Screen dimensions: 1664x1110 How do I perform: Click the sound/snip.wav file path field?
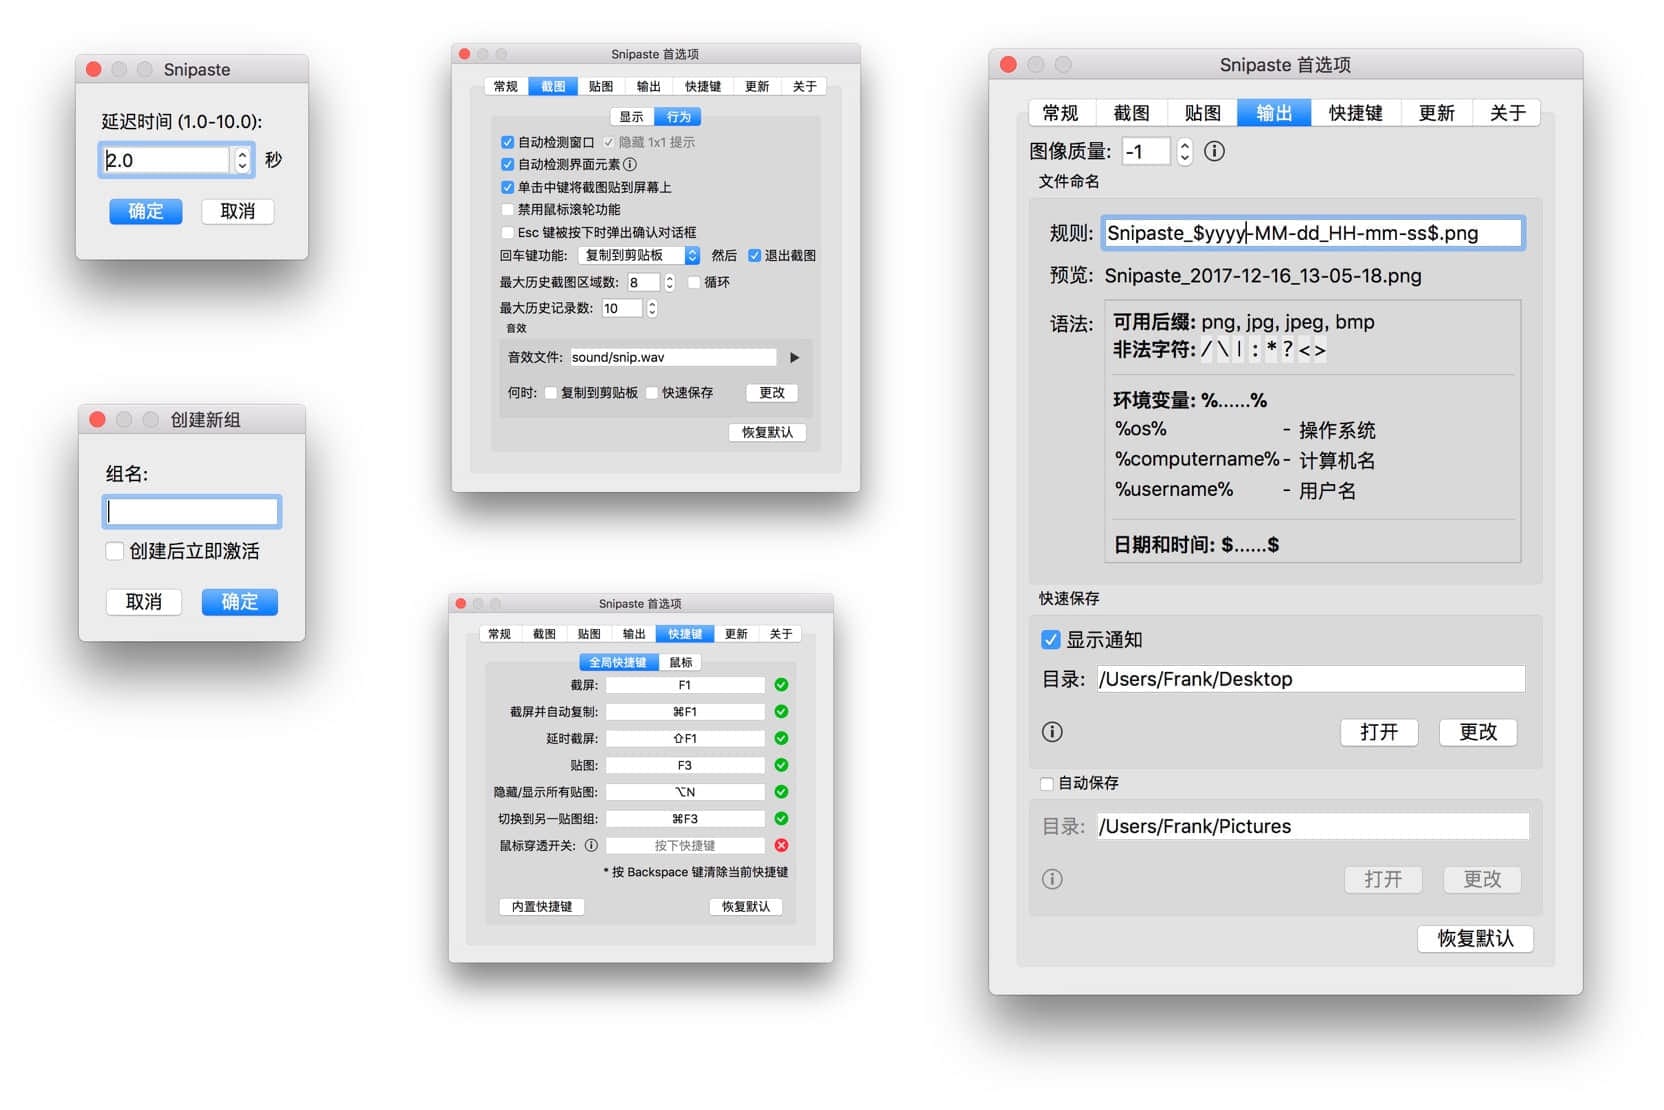point(673,357)
